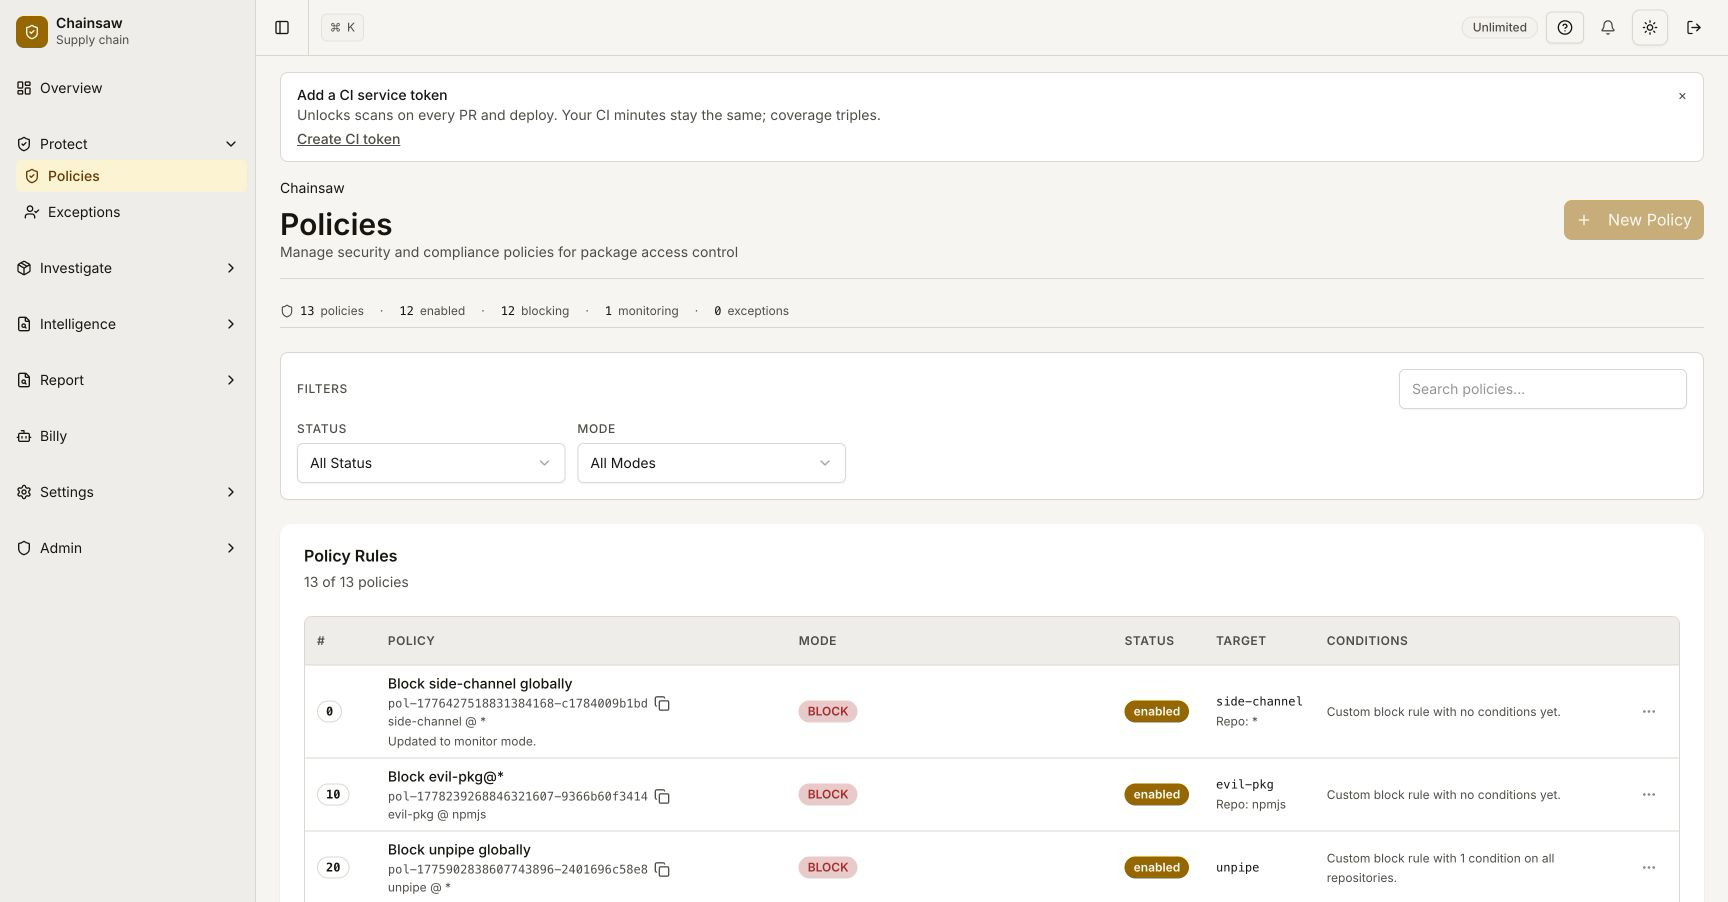Image resolution: width=1728 pixels, height=902 pixels.
Task: Open actions menu for side-channel policy
Action: pyautogui.click(x=1649, y=712)
